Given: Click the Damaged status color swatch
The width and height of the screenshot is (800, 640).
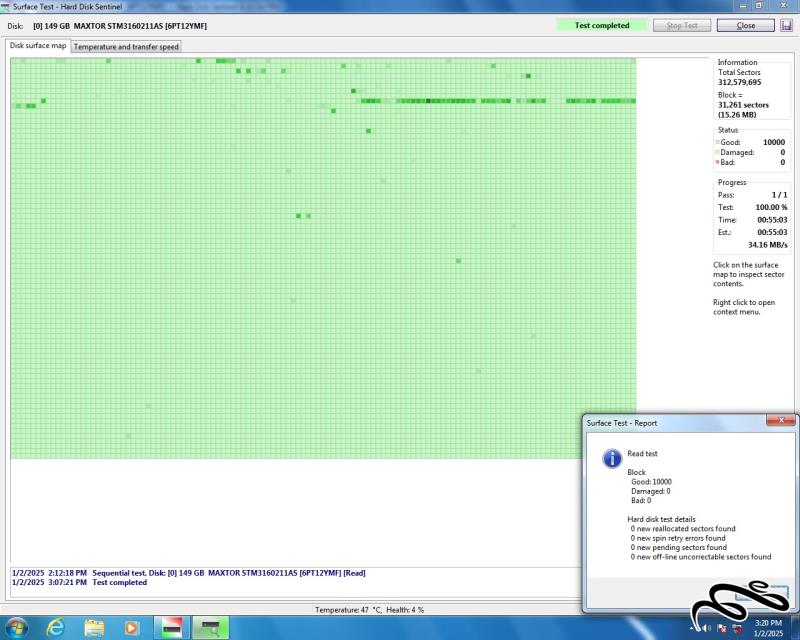Looking at the screenshot, I should (717, 153).
